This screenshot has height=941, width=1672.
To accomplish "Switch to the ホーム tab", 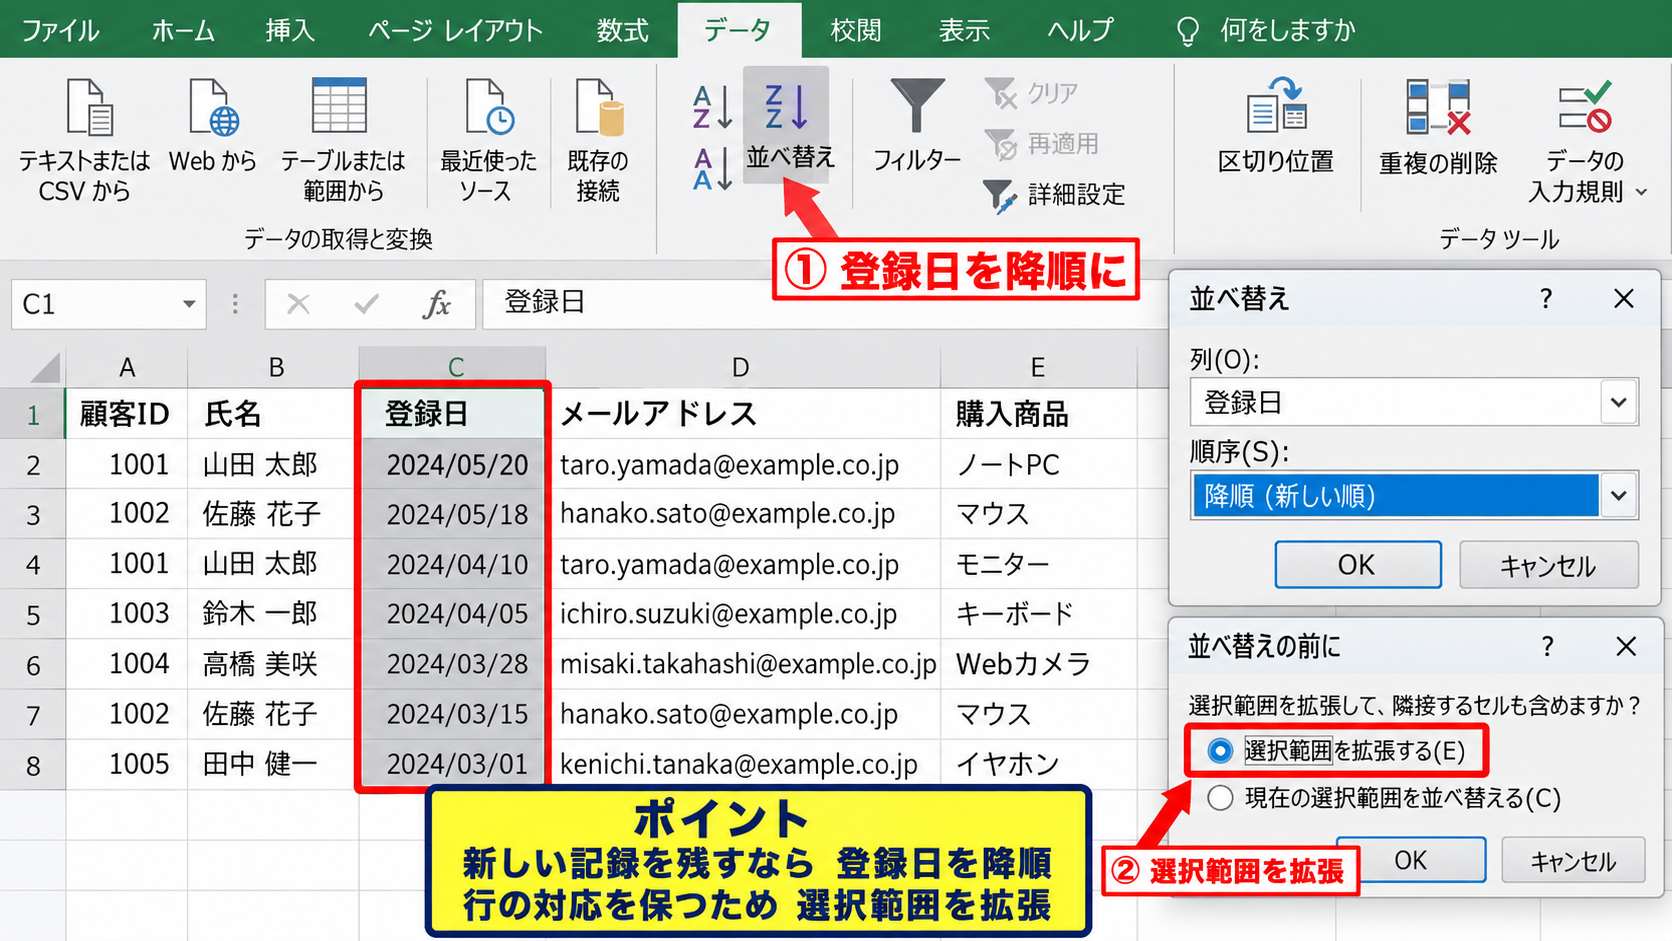I will (x=183, y=30).
